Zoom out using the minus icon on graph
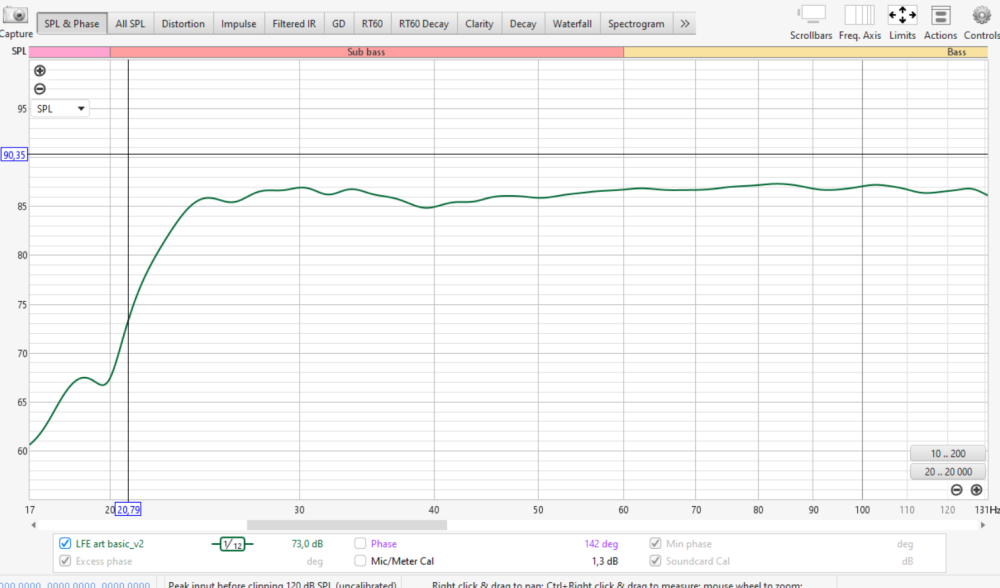Screen dimensions: 1000x588 point(39,90)
